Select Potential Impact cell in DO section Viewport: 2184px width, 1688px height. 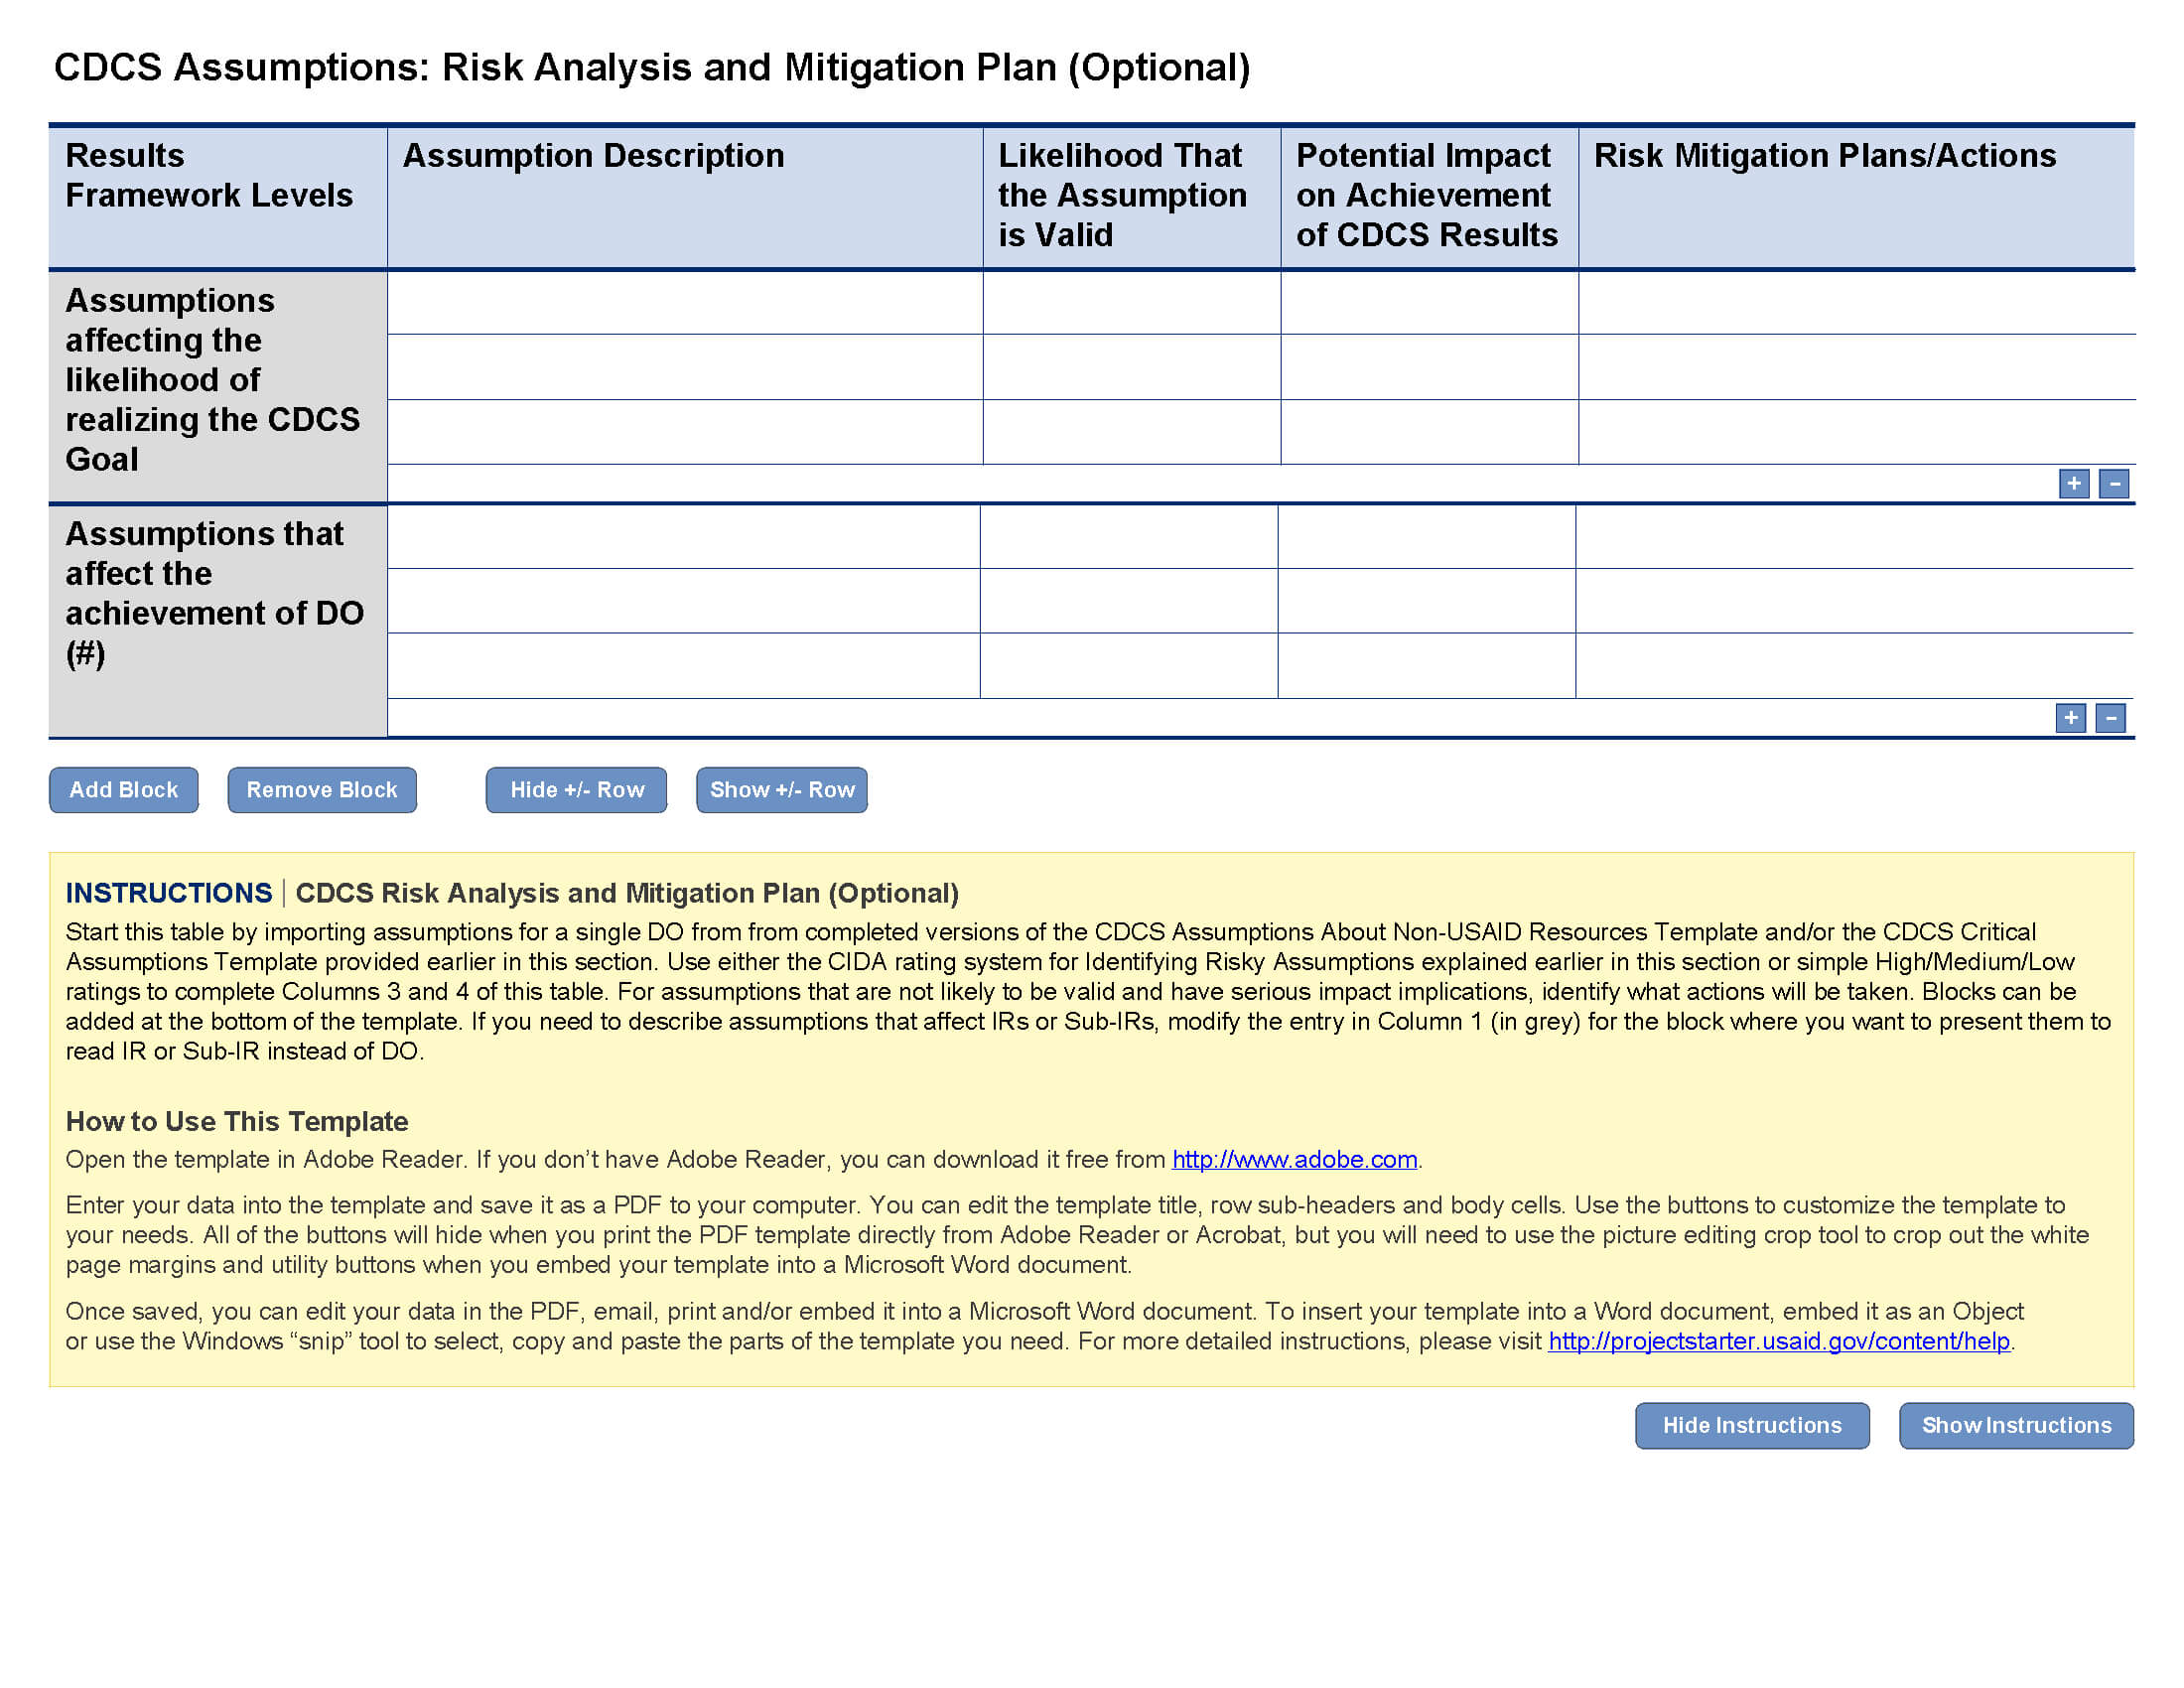[1428, 539]
